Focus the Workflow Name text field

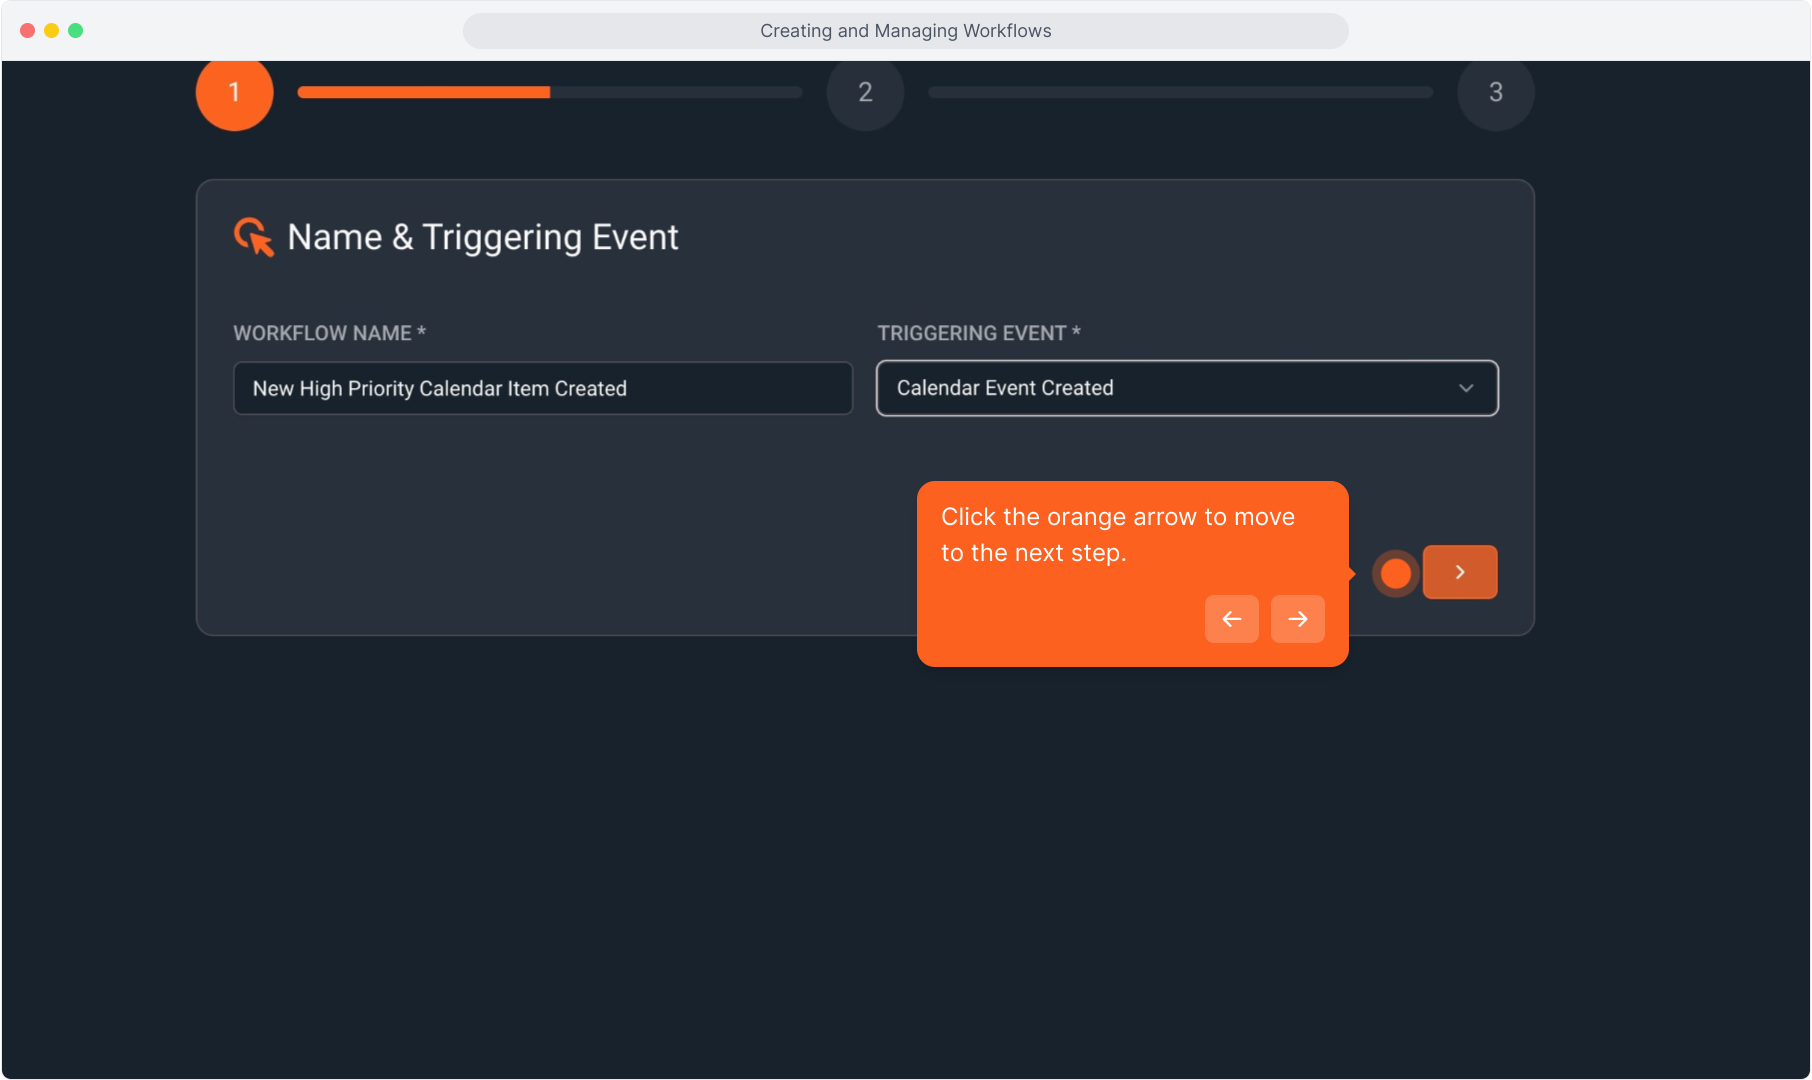click(x=542, y=388)
